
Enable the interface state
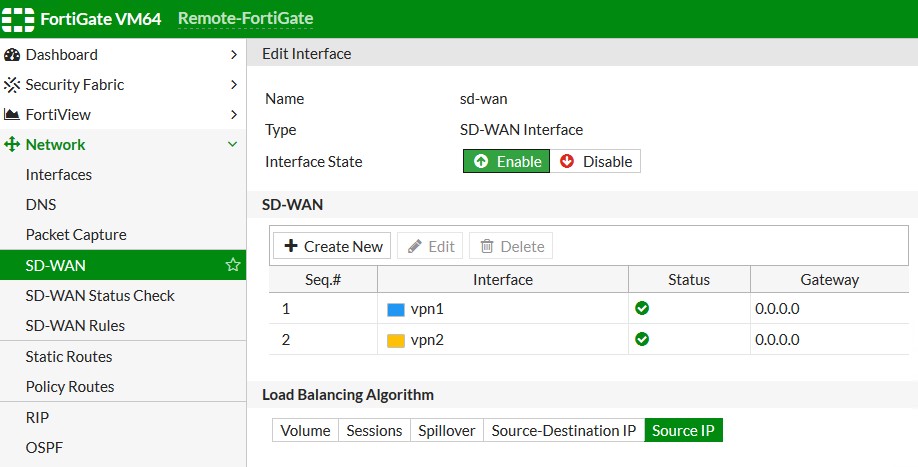point(506,161)
